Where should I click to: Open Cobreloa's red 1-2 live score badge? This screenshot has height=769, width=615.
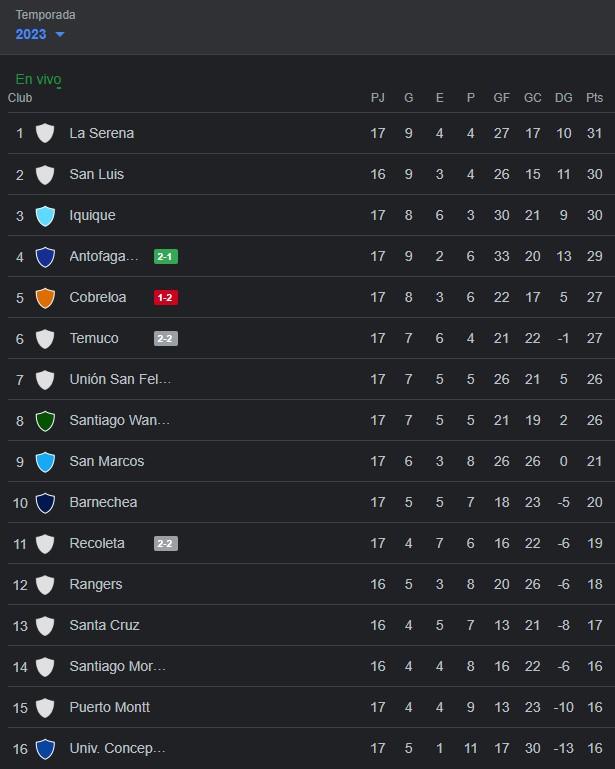click(x=166, y=298)
